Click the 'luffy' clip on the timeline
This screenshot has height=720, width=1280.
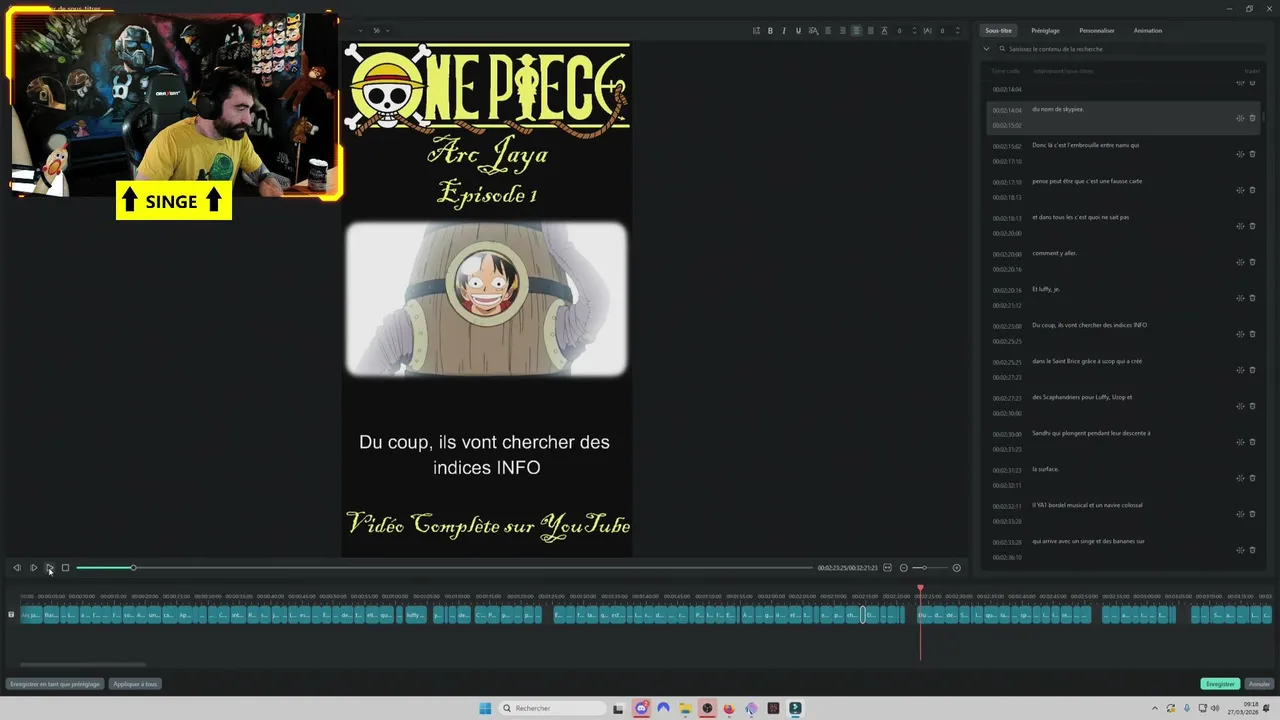(414, 615)
